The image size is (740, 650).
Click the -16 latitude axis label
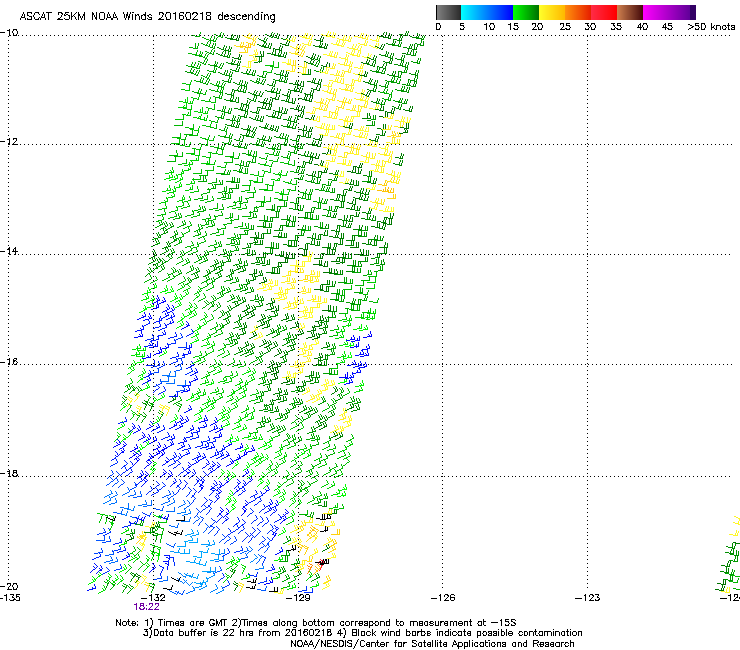pos(9,362)
